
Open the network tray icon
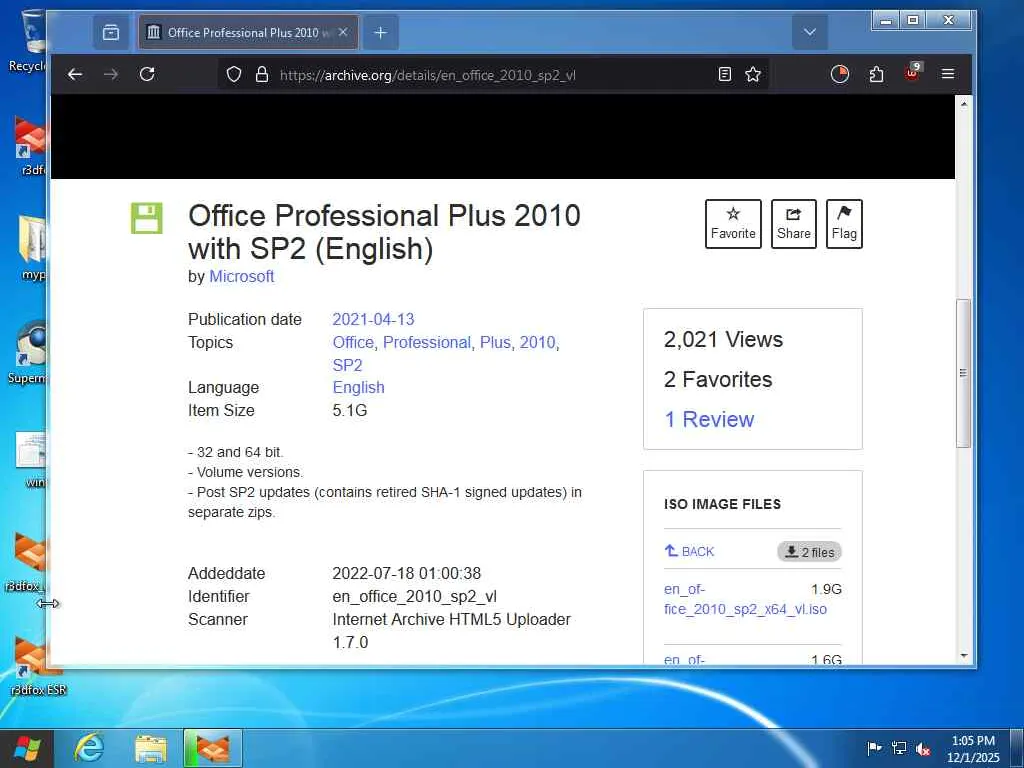point(899,748)
